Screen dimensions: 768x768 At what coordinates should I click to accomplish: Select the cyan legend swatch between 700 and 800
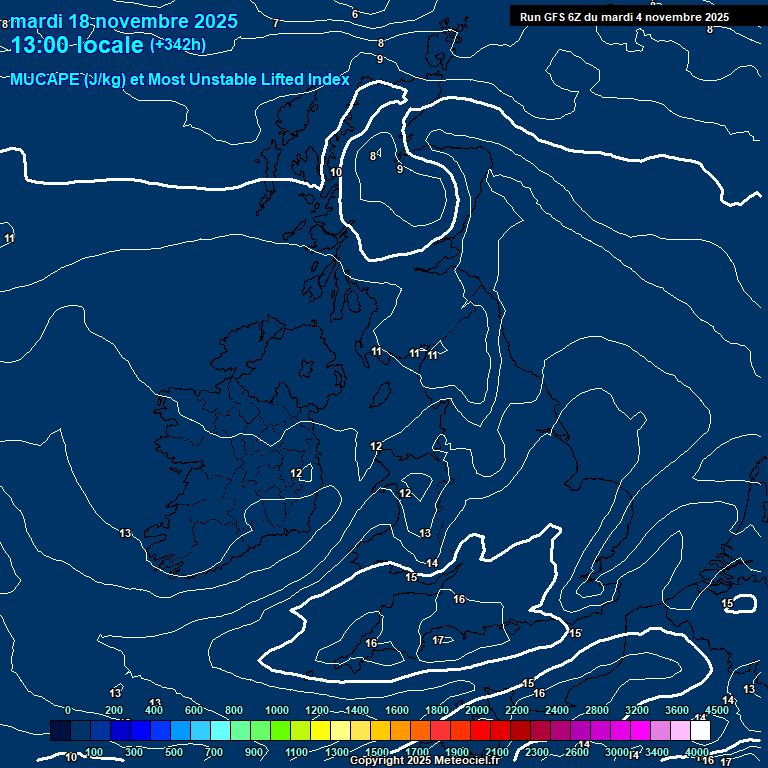click(x=220, y=730)
